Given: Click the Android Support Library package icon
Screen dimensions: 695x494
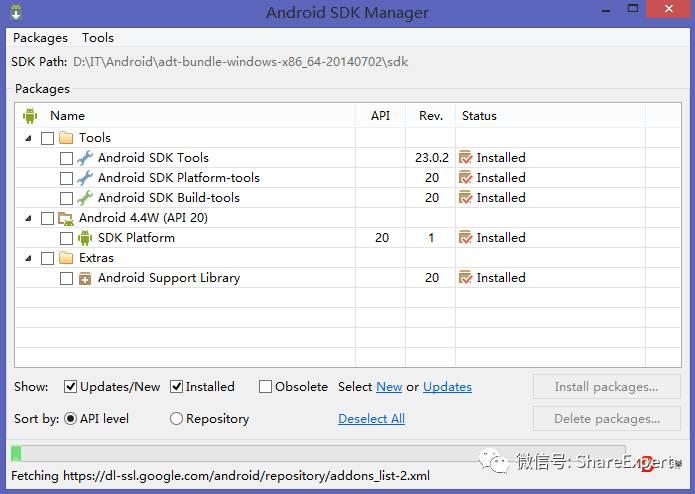Looking at the screenshot, I should click(85, 278).
